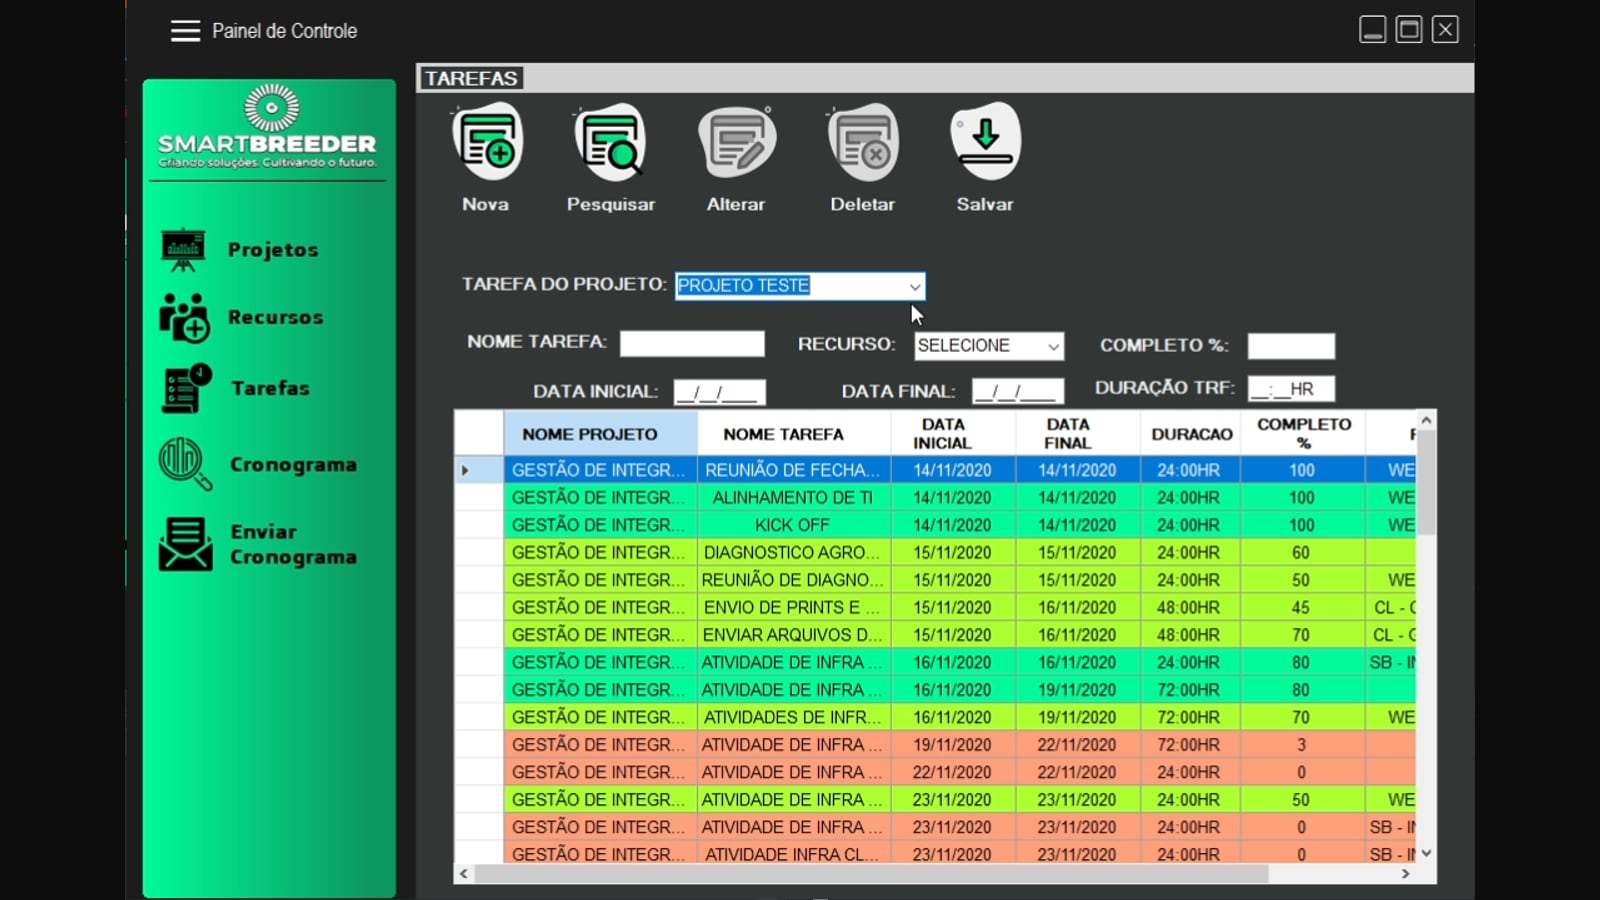Screen dimensions: 1600x900
Task: Open Tarefas in the sidebar menu
Action: 236,389
